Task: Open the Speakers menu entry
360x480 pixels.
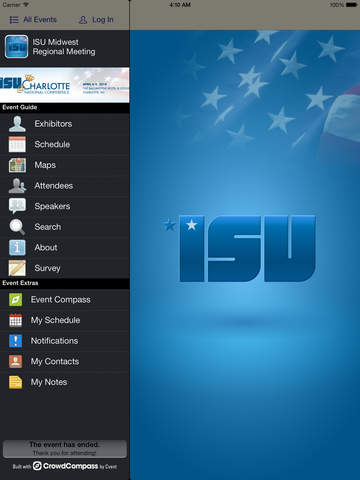Action: point(65,206)
